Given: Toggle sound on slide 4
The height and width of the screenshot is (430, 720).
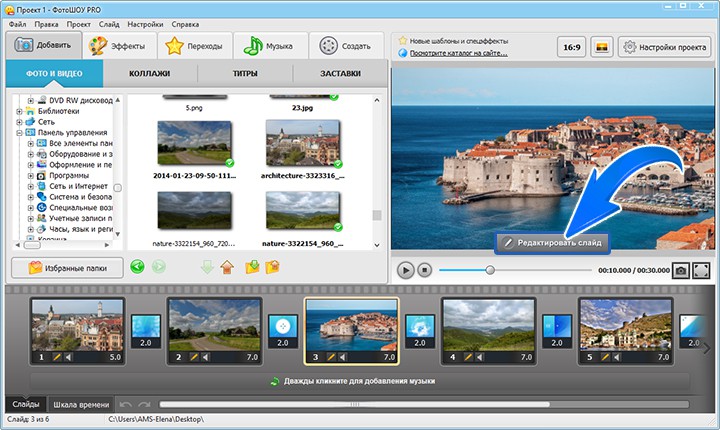Looking at the screenshot, I should 479,357.
